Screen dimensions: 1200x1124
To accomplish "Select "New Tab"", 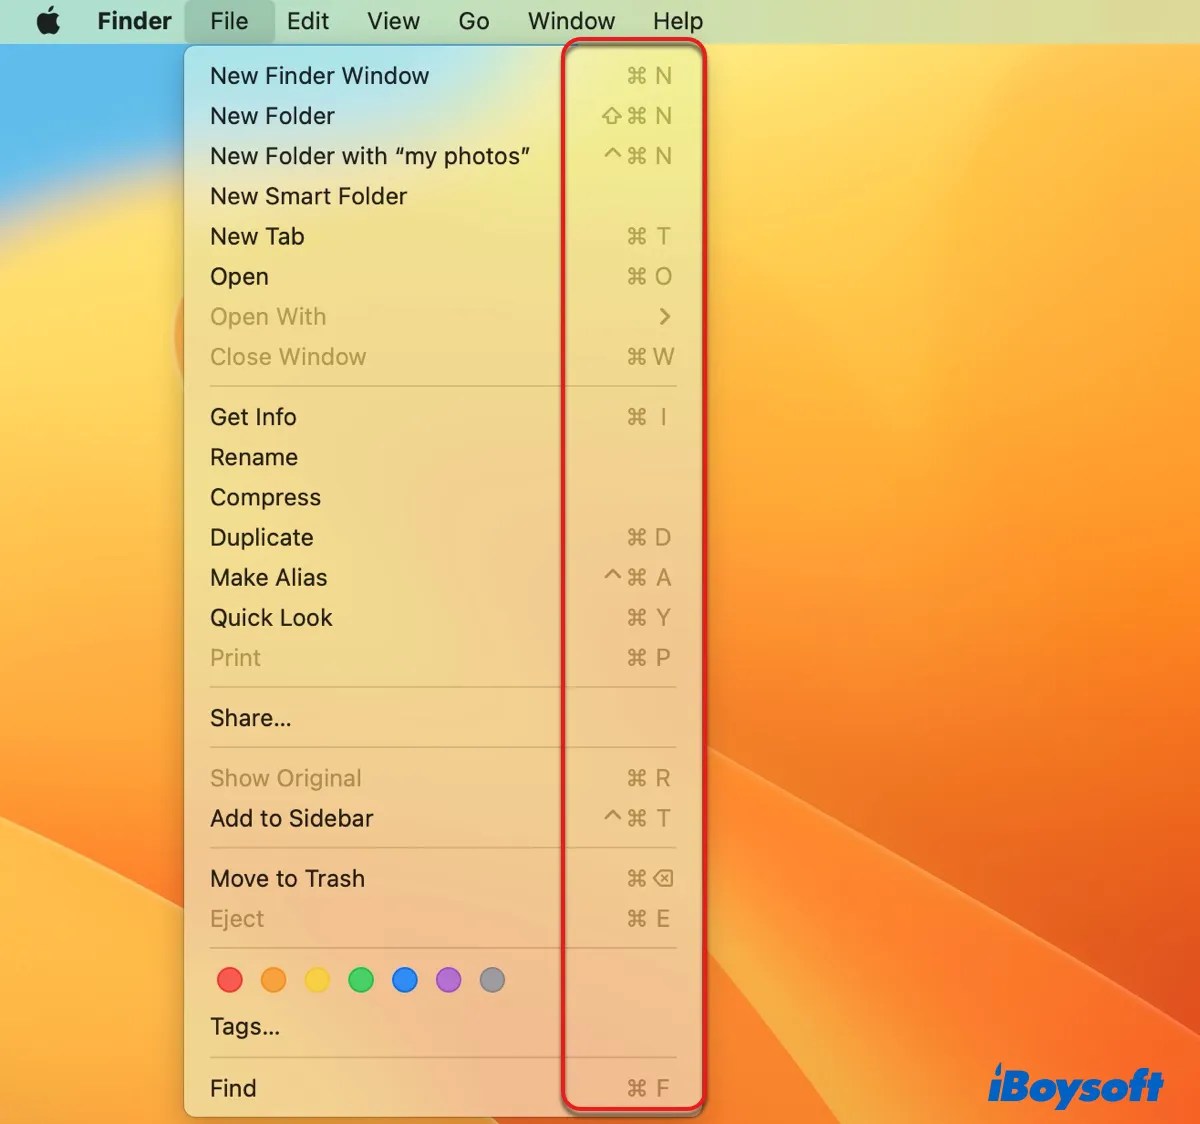I will 257,236.
